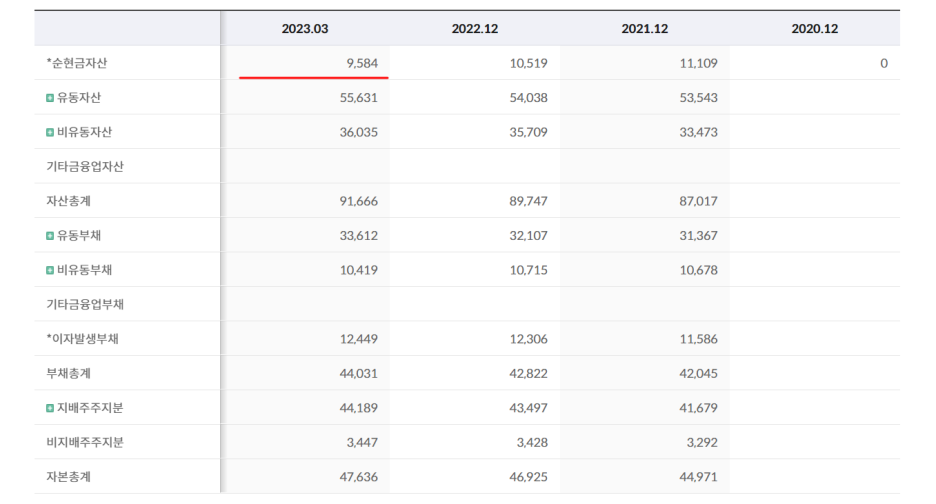Image resolution: width=936 pixels, height=504 pixels.
Task: Click the 지배주주지분 value 44,189
Action: click(359, 408)
